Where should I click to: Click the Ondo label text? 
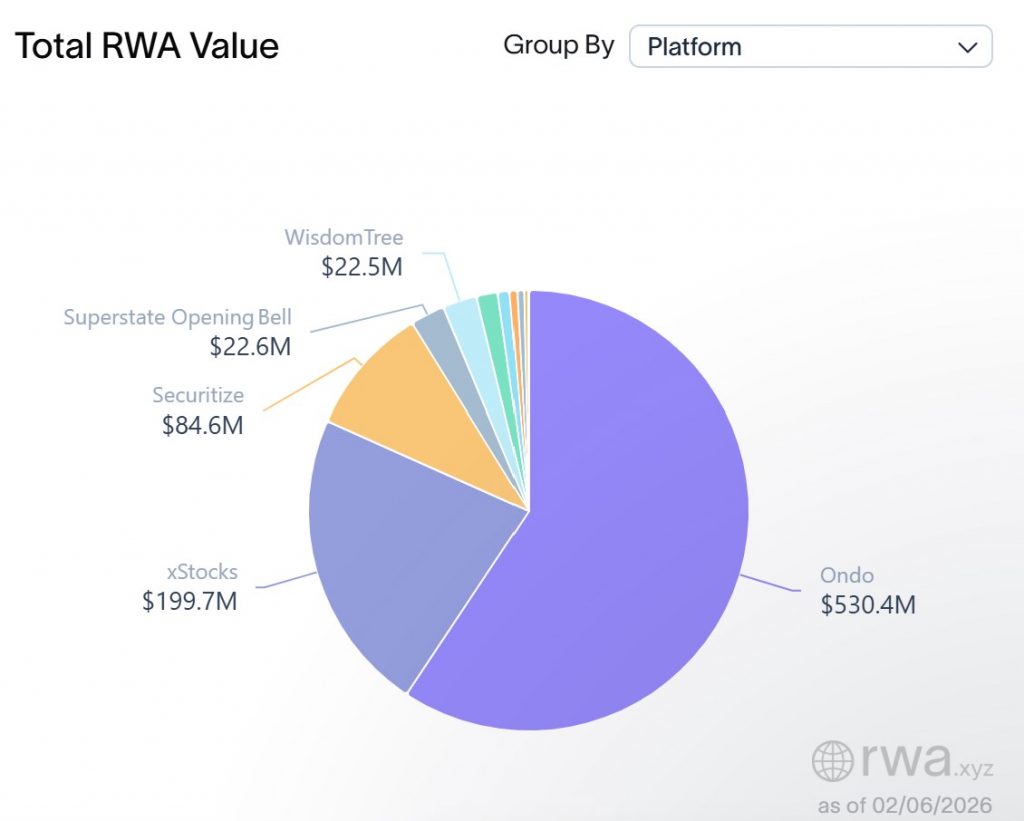point(846,576)
